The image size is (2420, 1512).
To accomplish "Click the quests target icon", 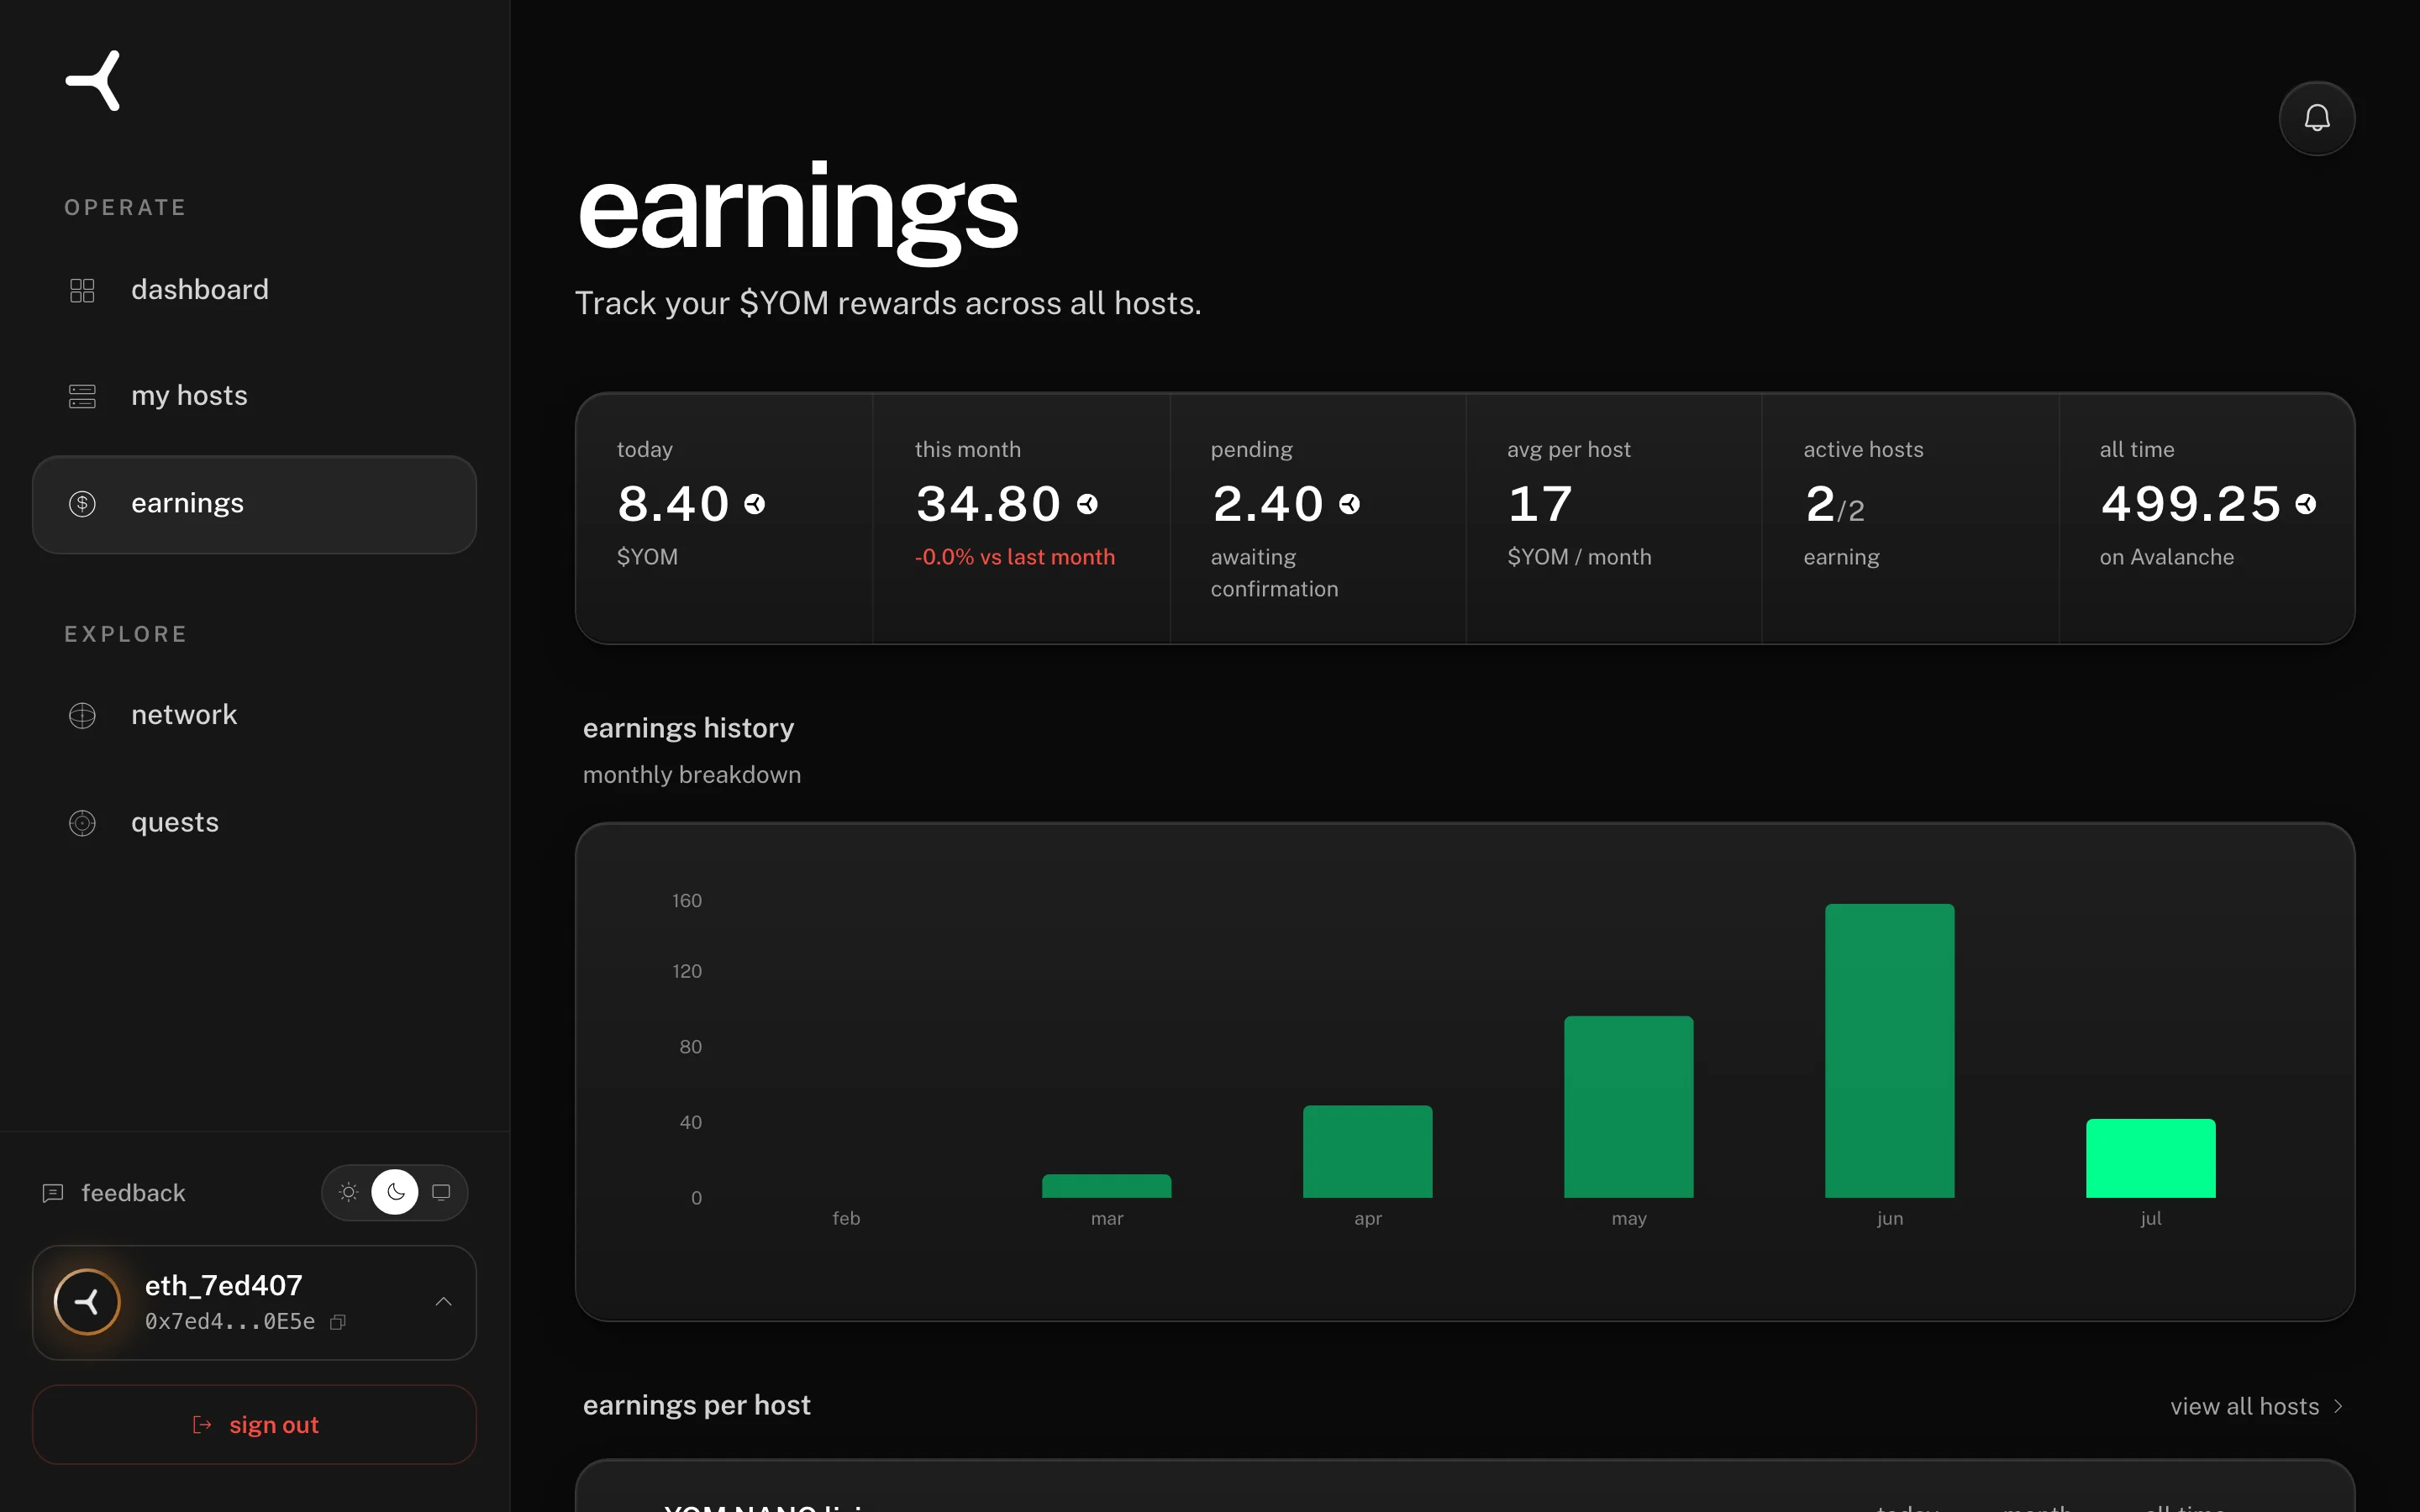I will click(x=82, y=822).
